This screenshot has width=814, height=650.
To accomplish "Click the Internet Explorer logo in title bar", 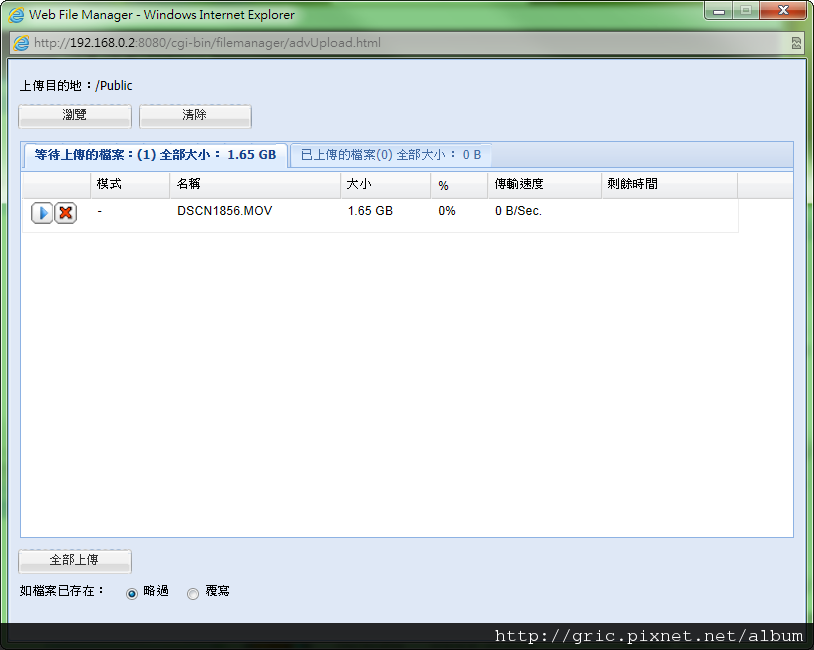I will point(17,15).
